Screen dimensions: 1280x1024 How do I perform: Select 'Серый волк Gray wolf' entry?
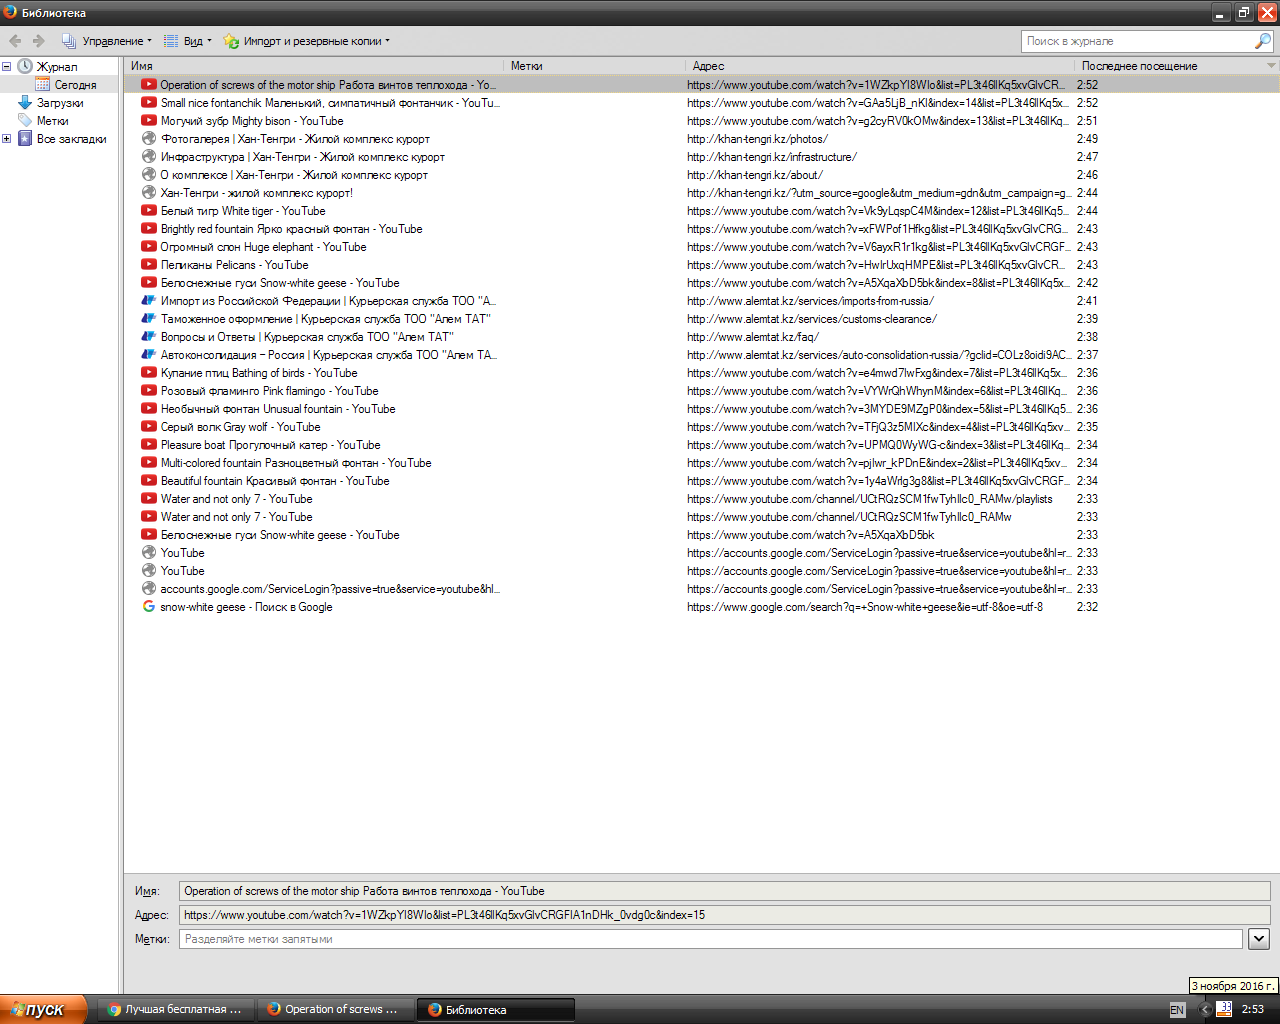click(702, 427)
